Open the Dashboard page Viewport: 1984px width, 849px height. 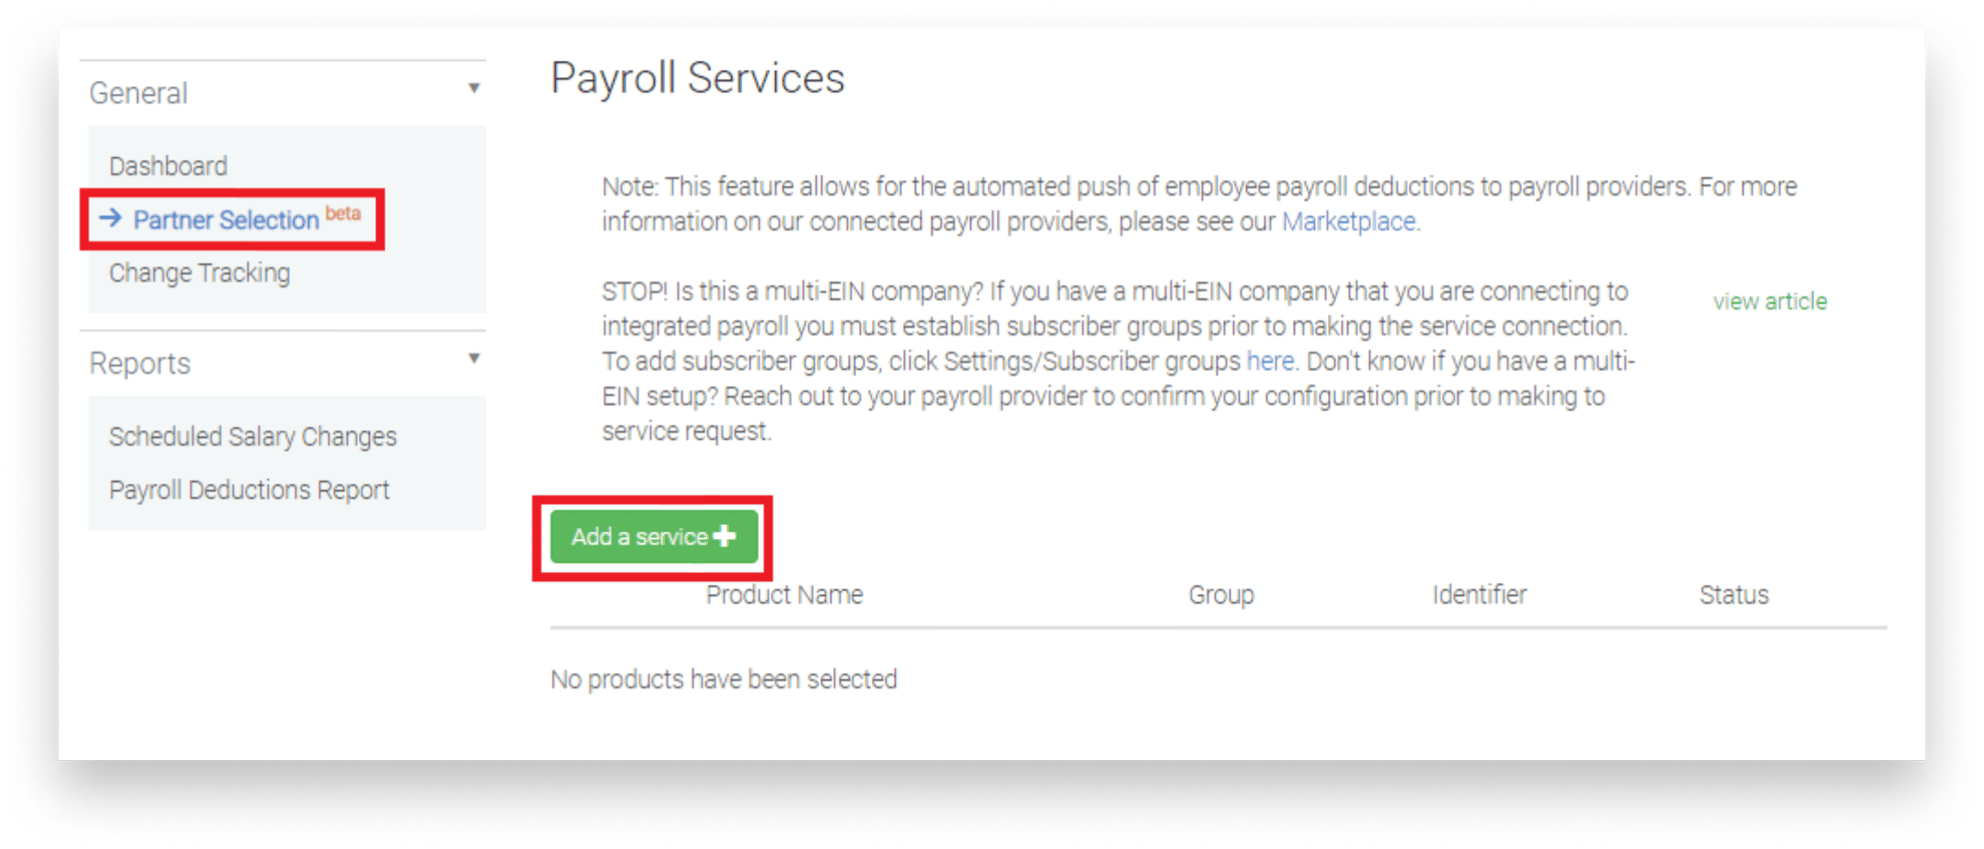168,165
